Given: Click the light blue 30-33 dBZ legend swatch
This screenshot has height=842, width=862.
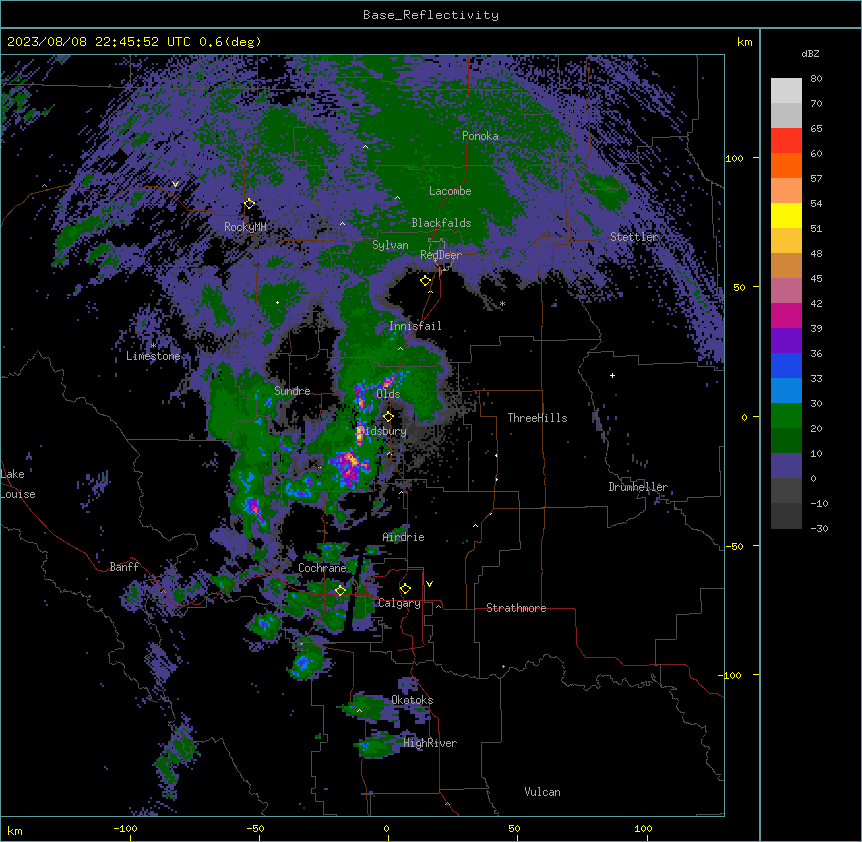Looking at the screenshot, I should point(786,391).
